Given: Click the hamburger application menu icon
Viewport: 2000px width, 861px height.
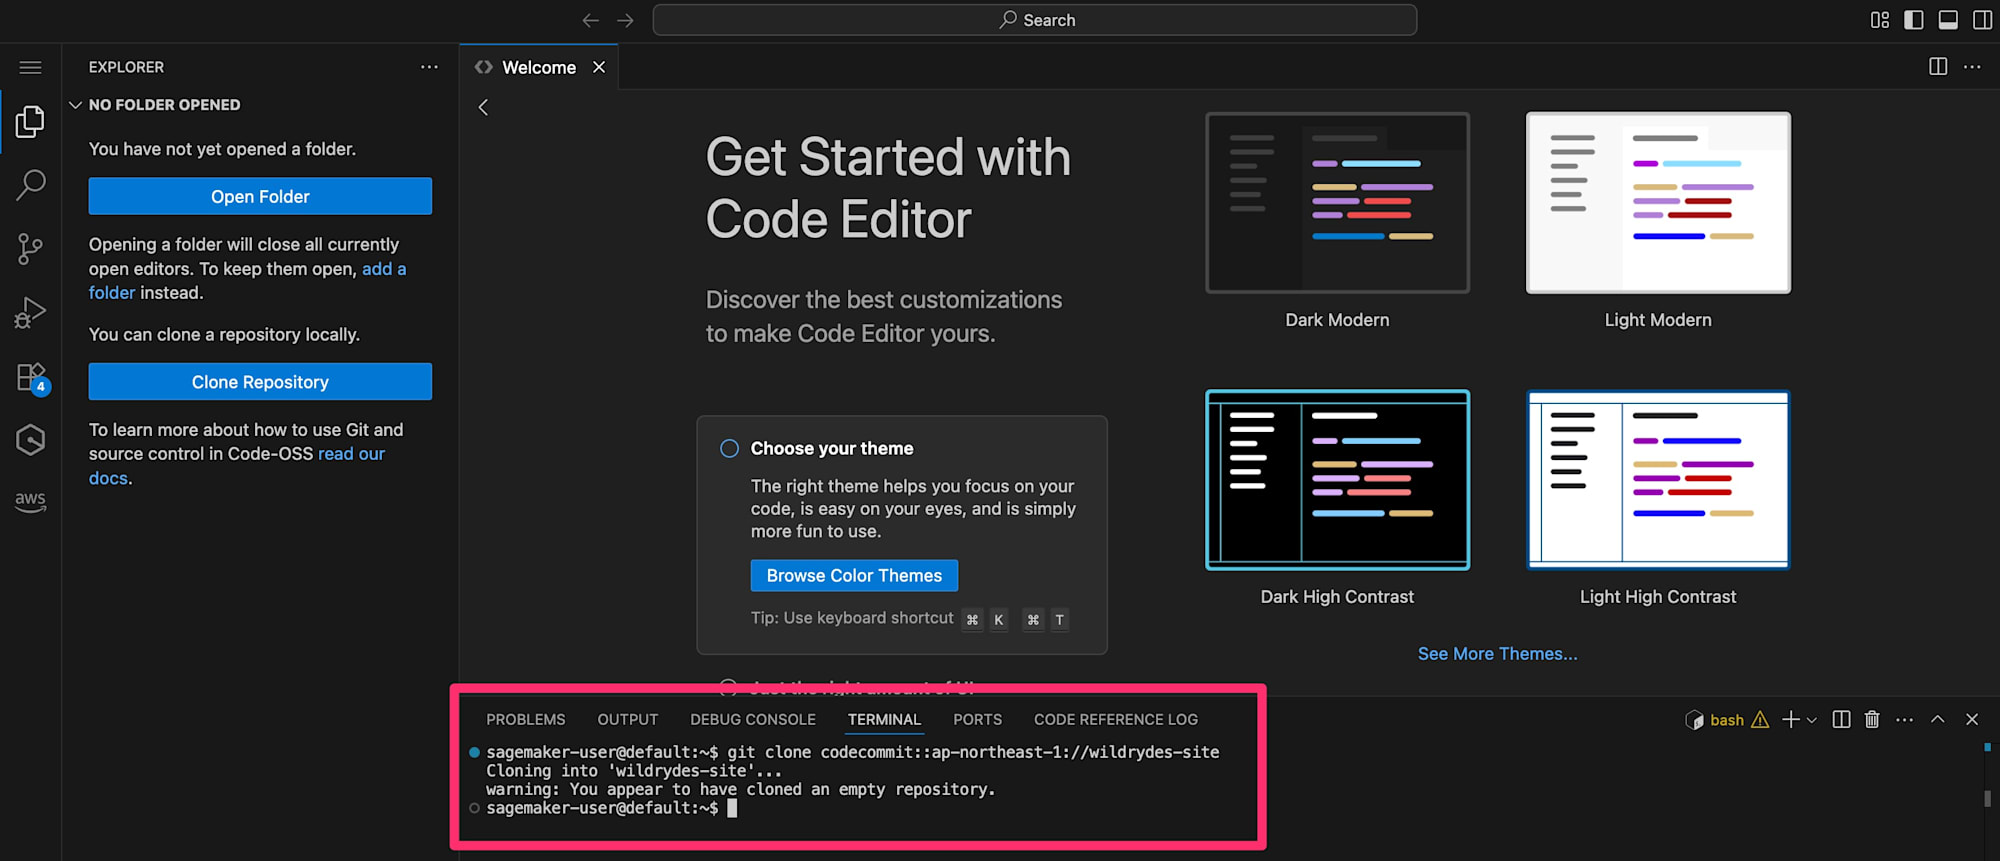Looking at the screenshot, I should (30, 67).
